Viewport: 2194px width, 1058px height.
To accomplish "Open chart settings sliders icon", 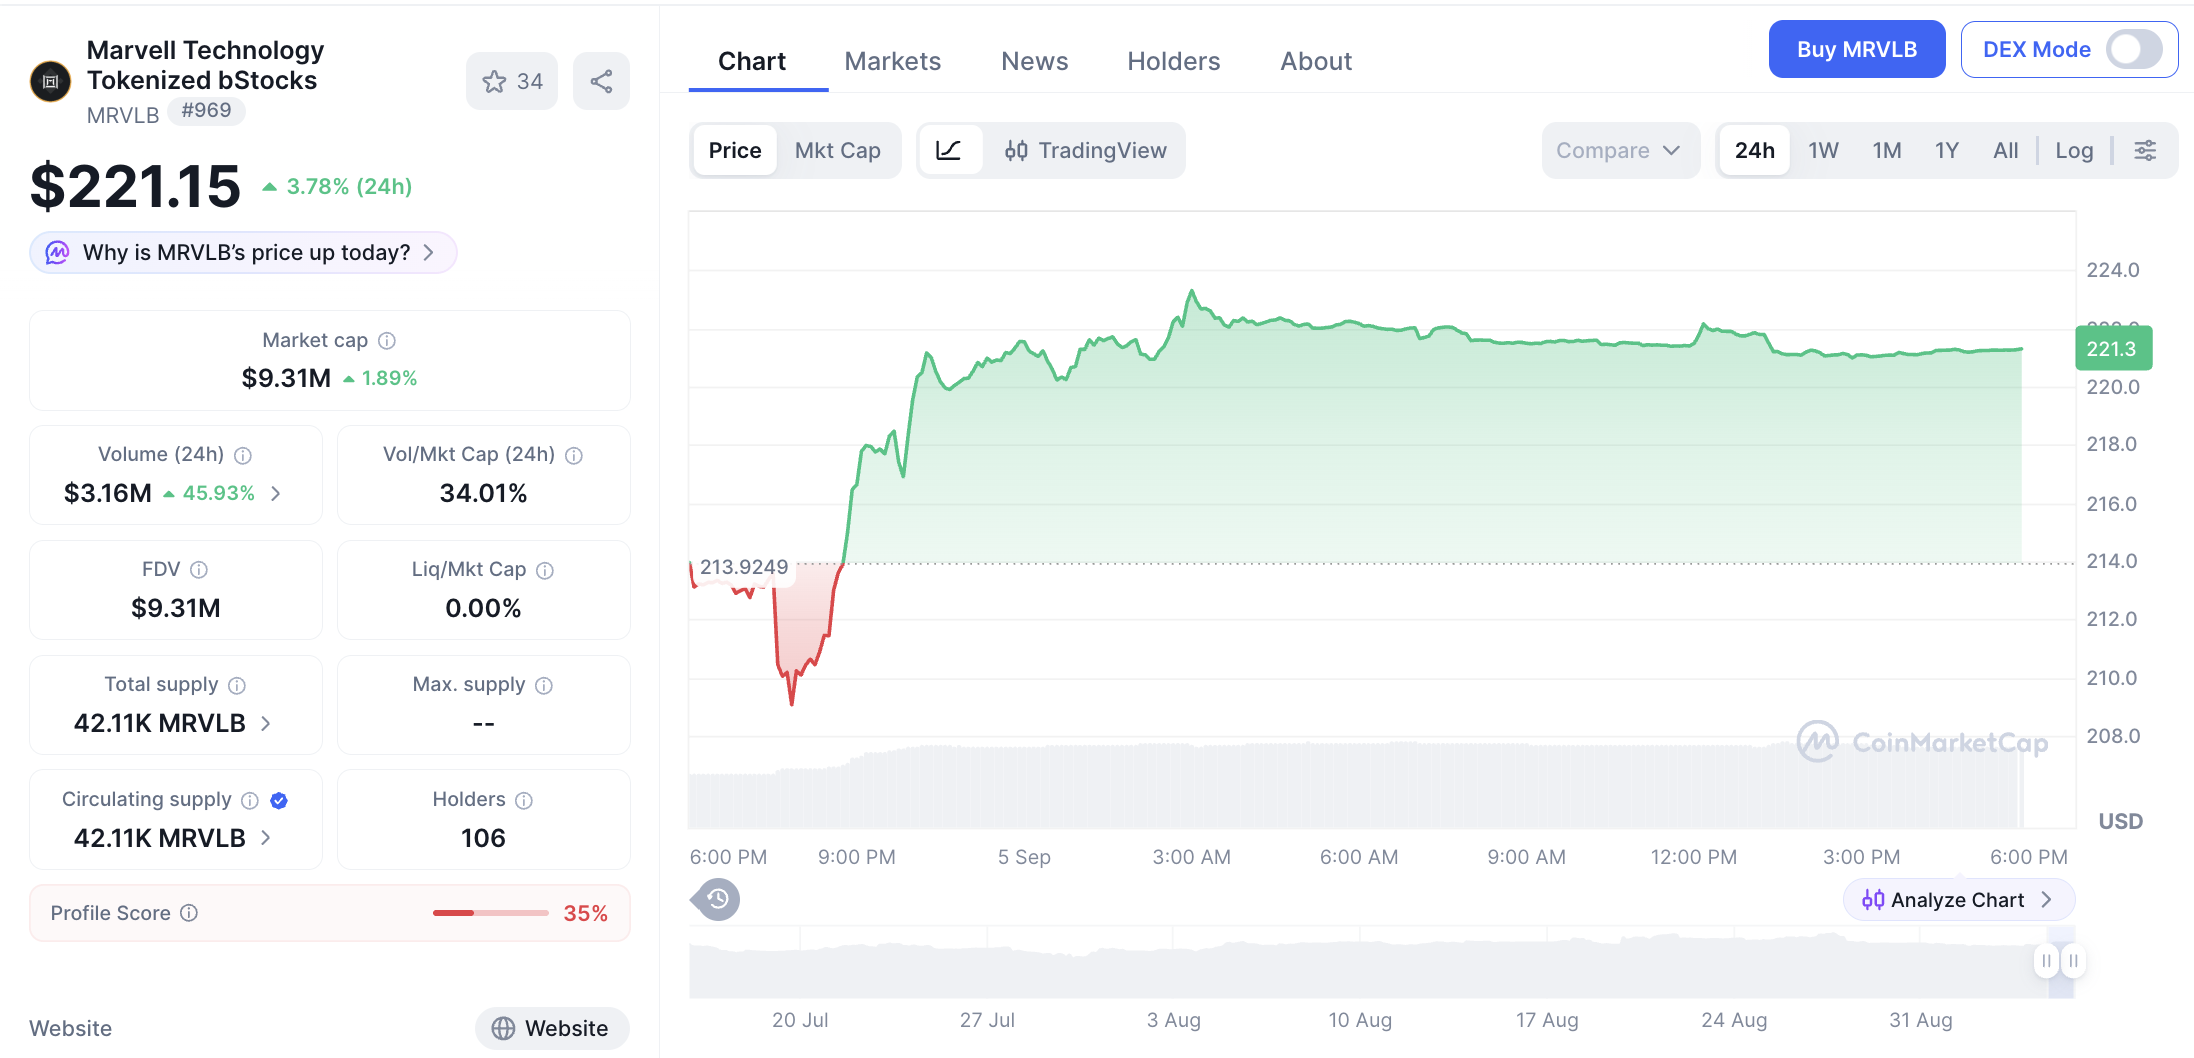I will [2145, 150].
